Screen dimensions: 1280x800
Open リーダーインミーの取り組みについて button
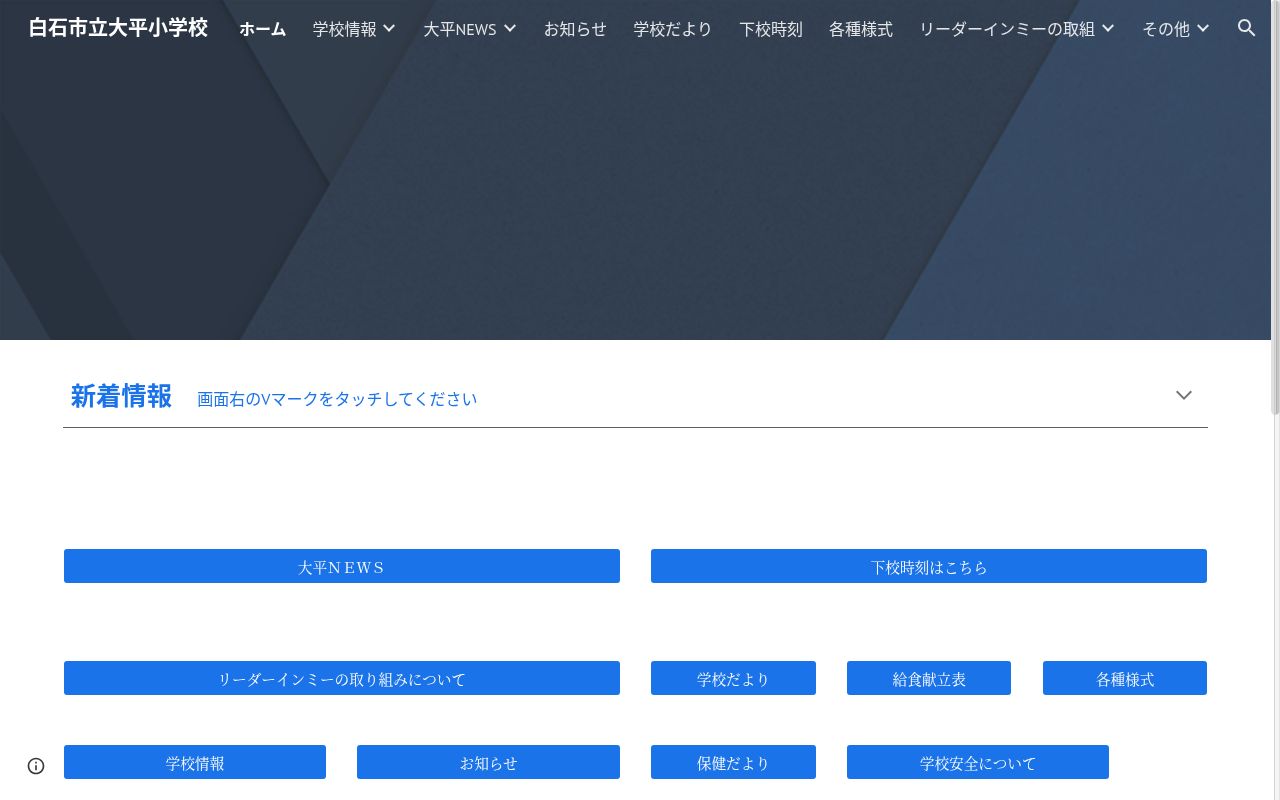(x=342, y=678)
